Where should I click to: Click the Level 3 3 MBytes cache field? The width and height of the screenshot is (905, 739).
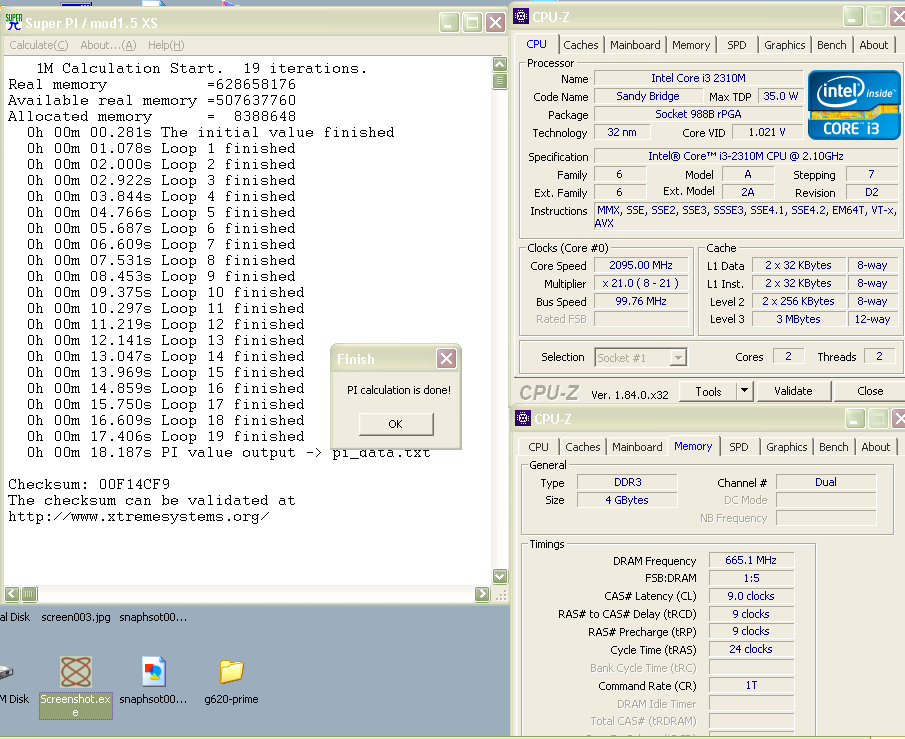click(x=798, y=319)
